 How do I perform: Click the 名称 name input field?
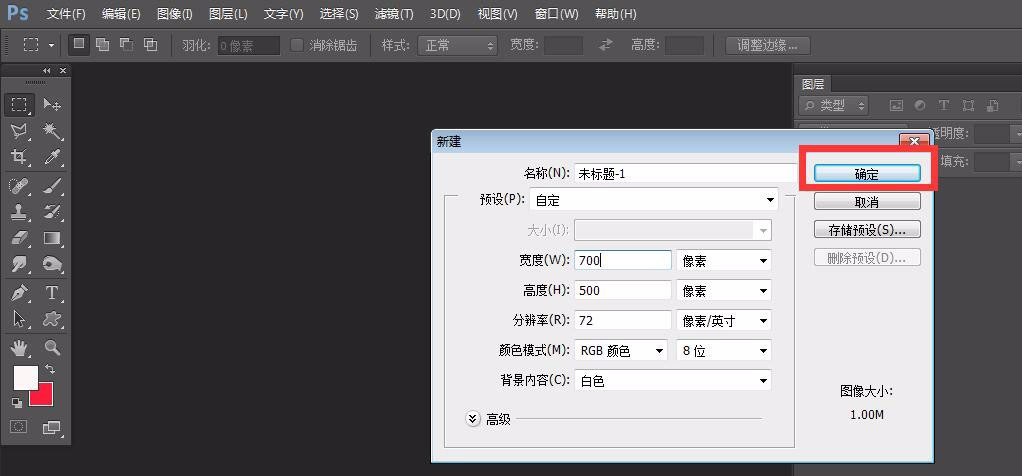pyautogui.click(x=684, y=173)
